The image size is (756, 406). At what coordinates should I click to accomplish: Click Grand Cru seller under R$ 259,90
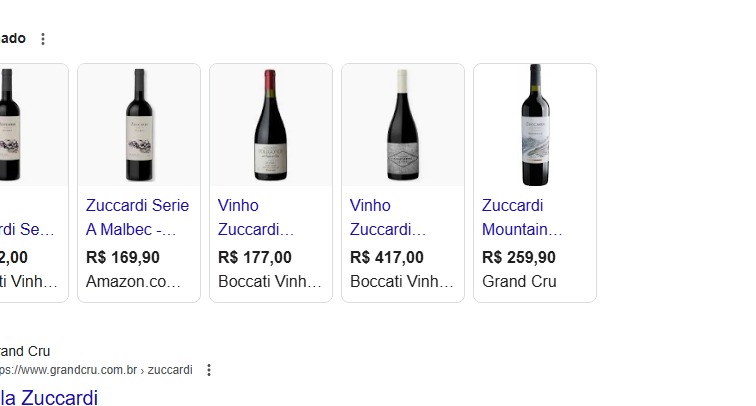tap(519, 281)
